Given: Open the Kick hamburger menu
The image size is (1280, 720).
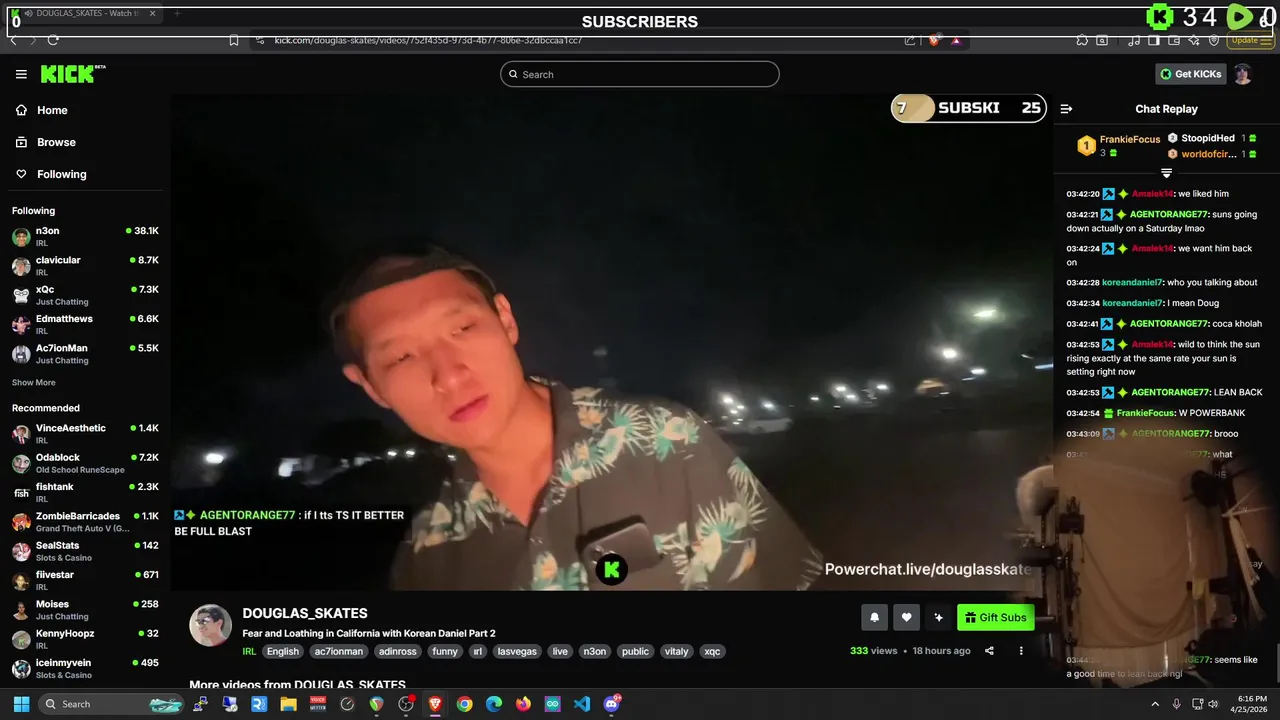Looking at the screenshot, I should tap(21, 74).
